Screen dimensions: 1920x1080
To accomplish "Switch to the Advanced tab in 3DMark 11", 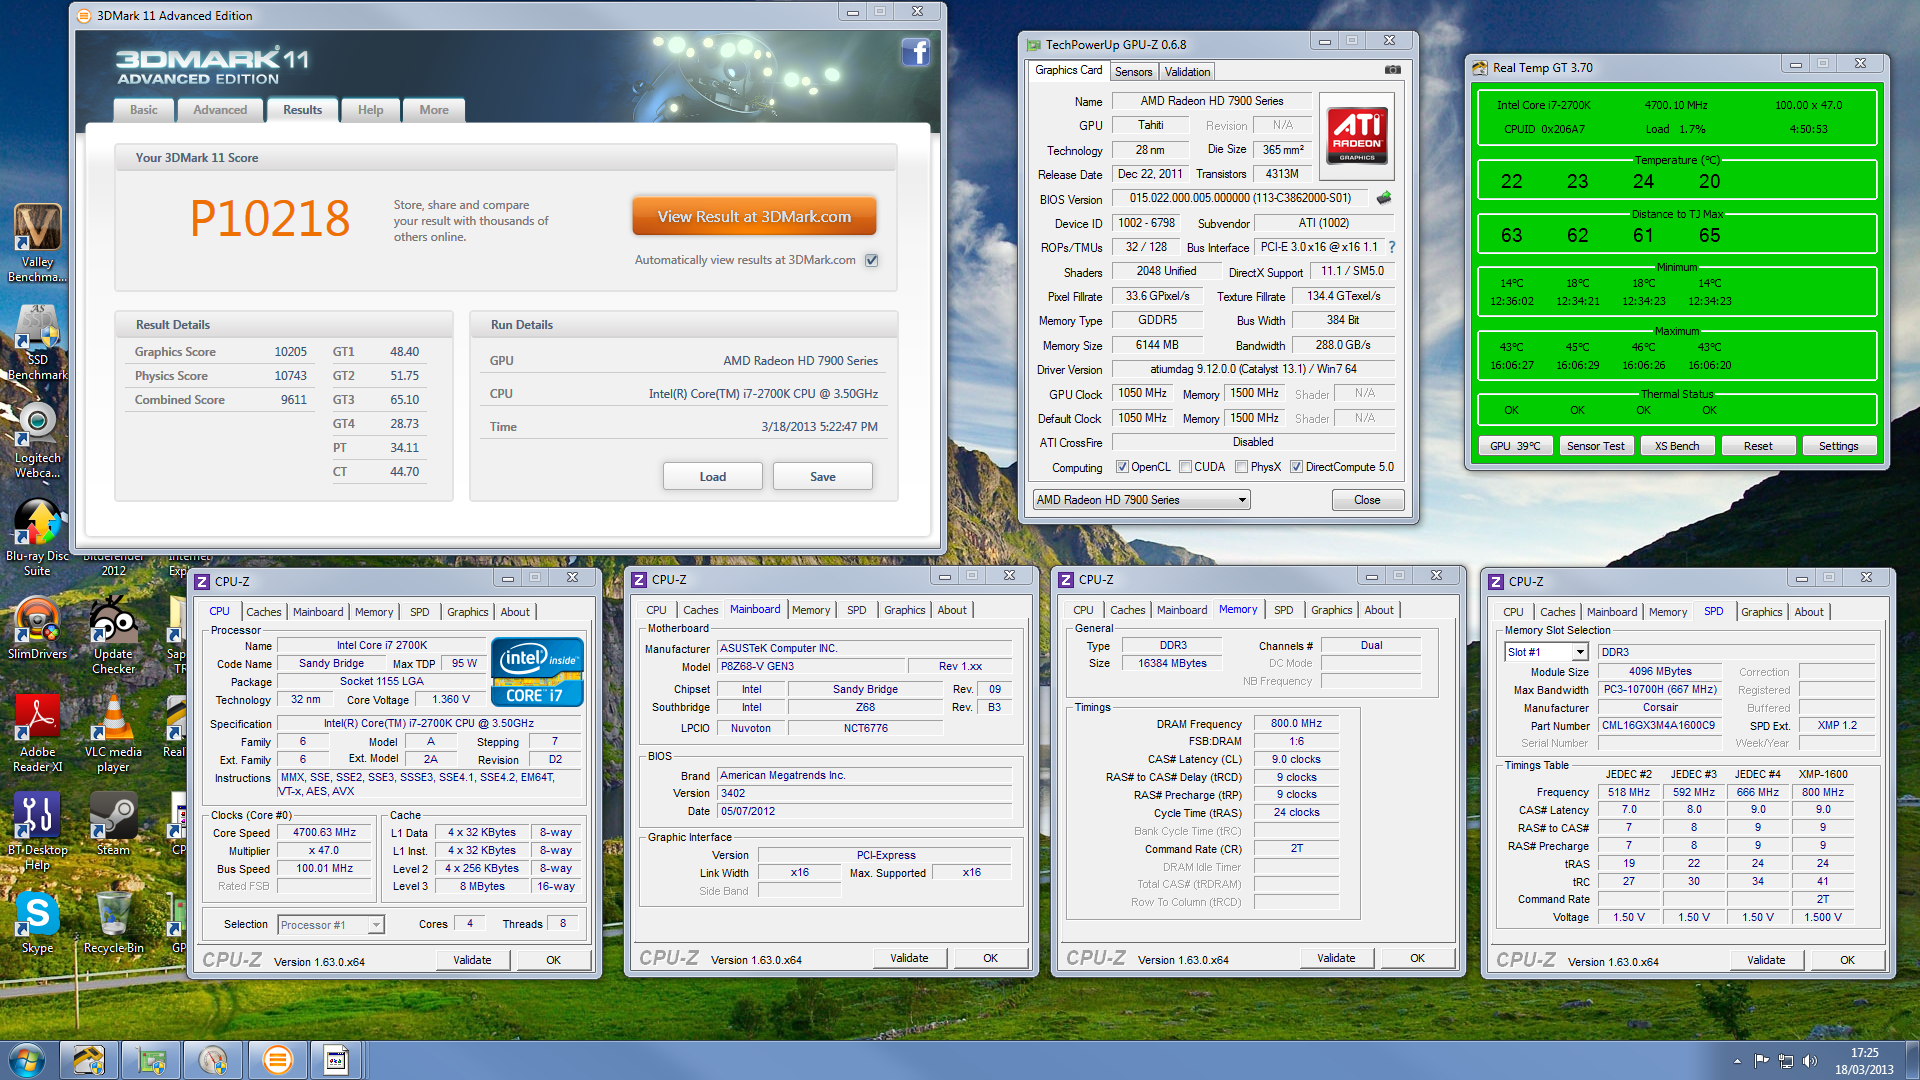I will click(220, 110).
